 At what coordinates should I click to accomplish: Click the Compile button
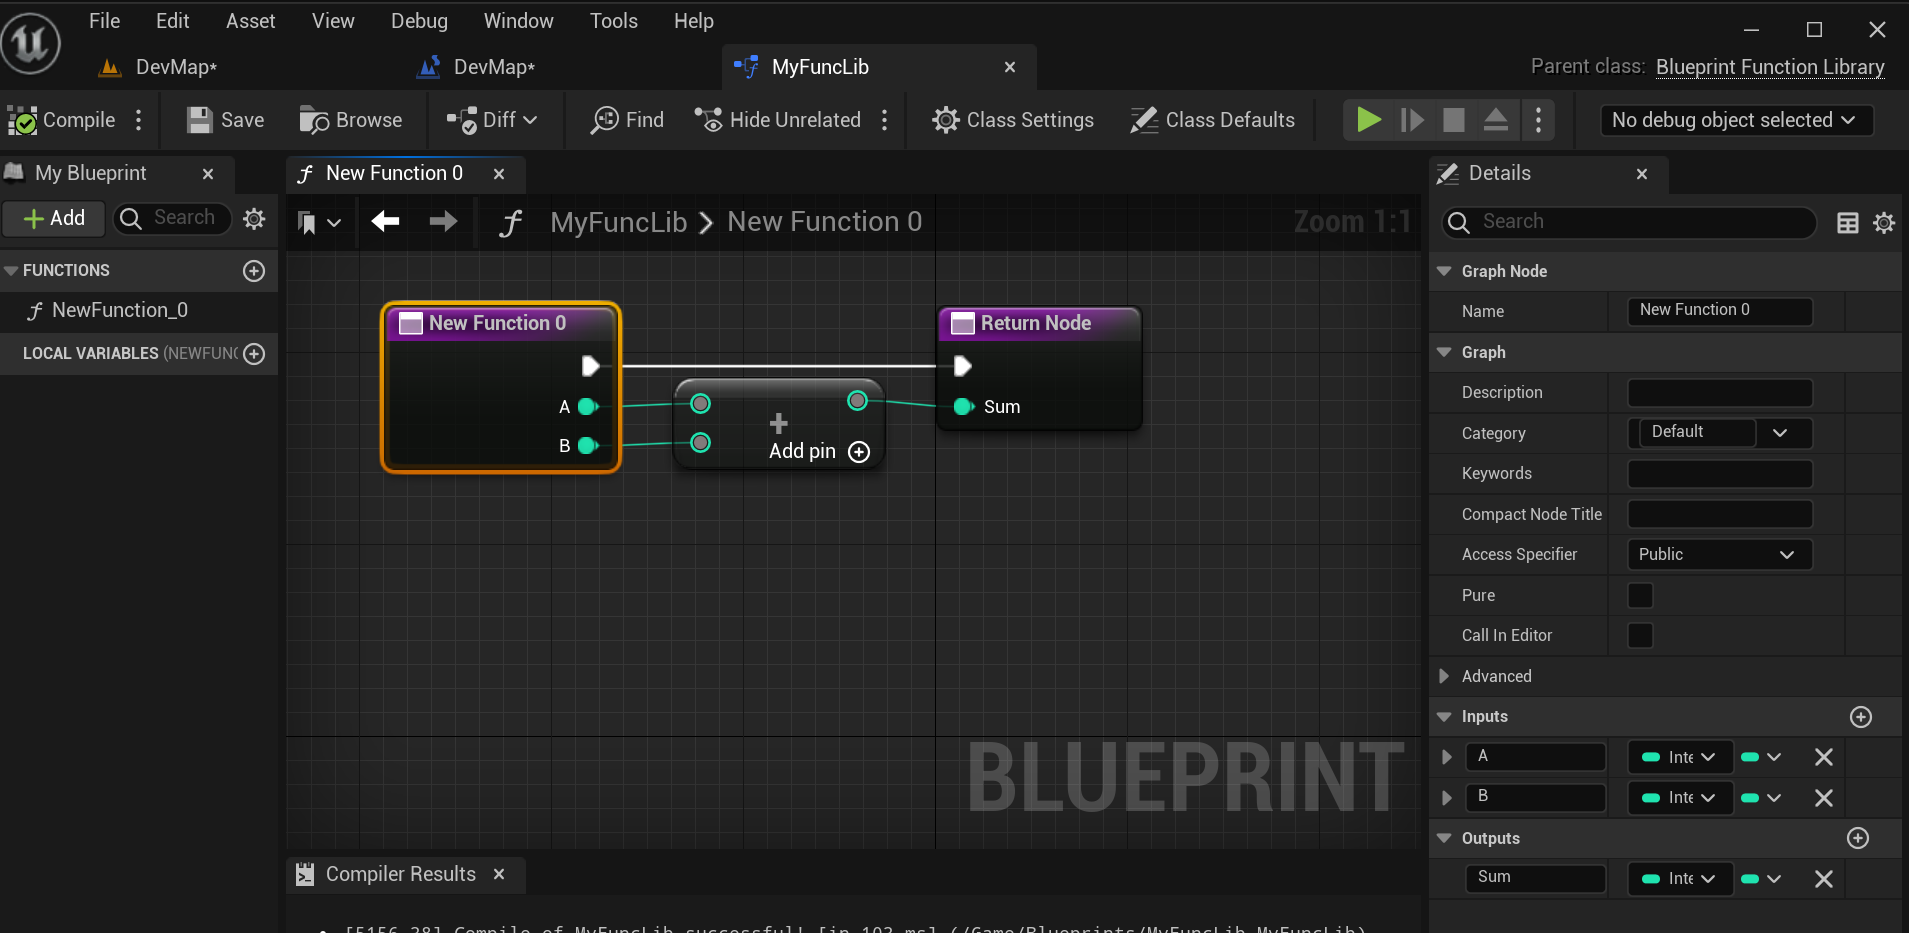coord(62,120)
